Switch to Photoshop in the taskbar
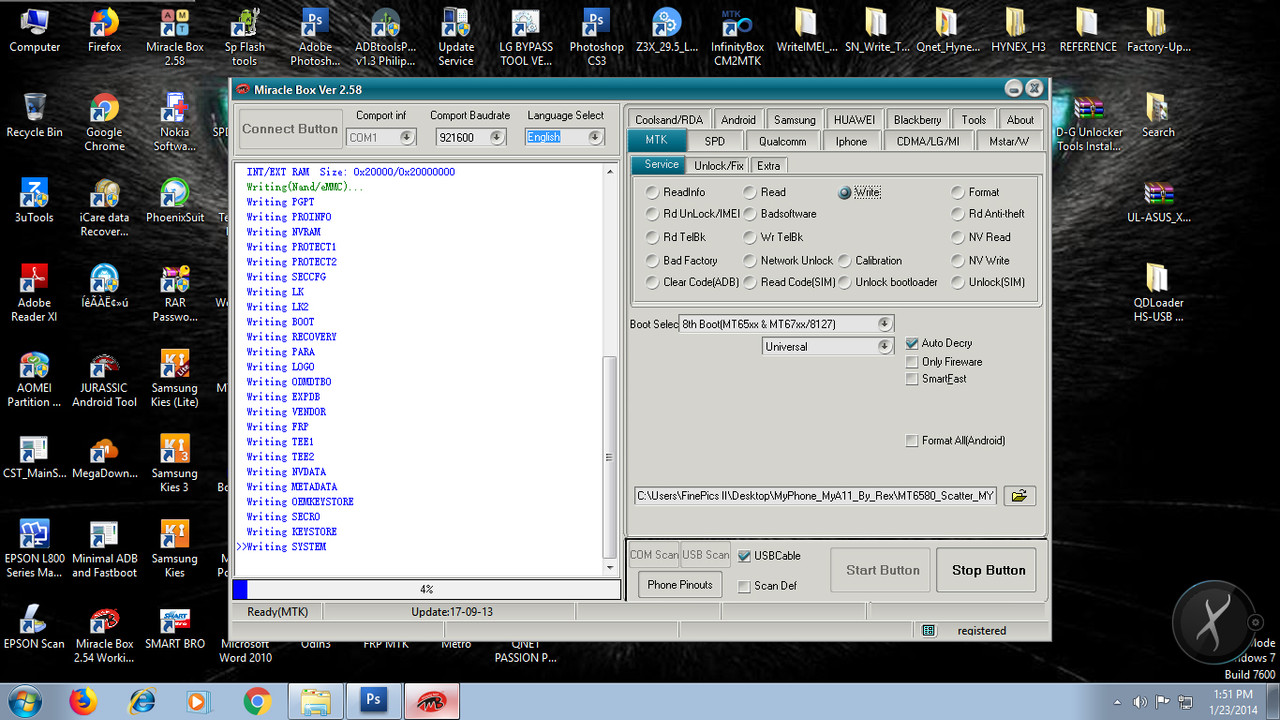Screen dimensions: 1280x720 tap(373, 700)
